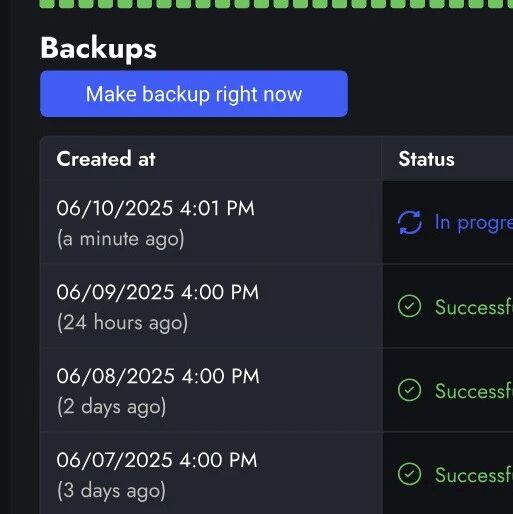The image size is (513, 514).
Task: Click the green checkmark icon for the 06/09/2025 backup
Action: 410,306
